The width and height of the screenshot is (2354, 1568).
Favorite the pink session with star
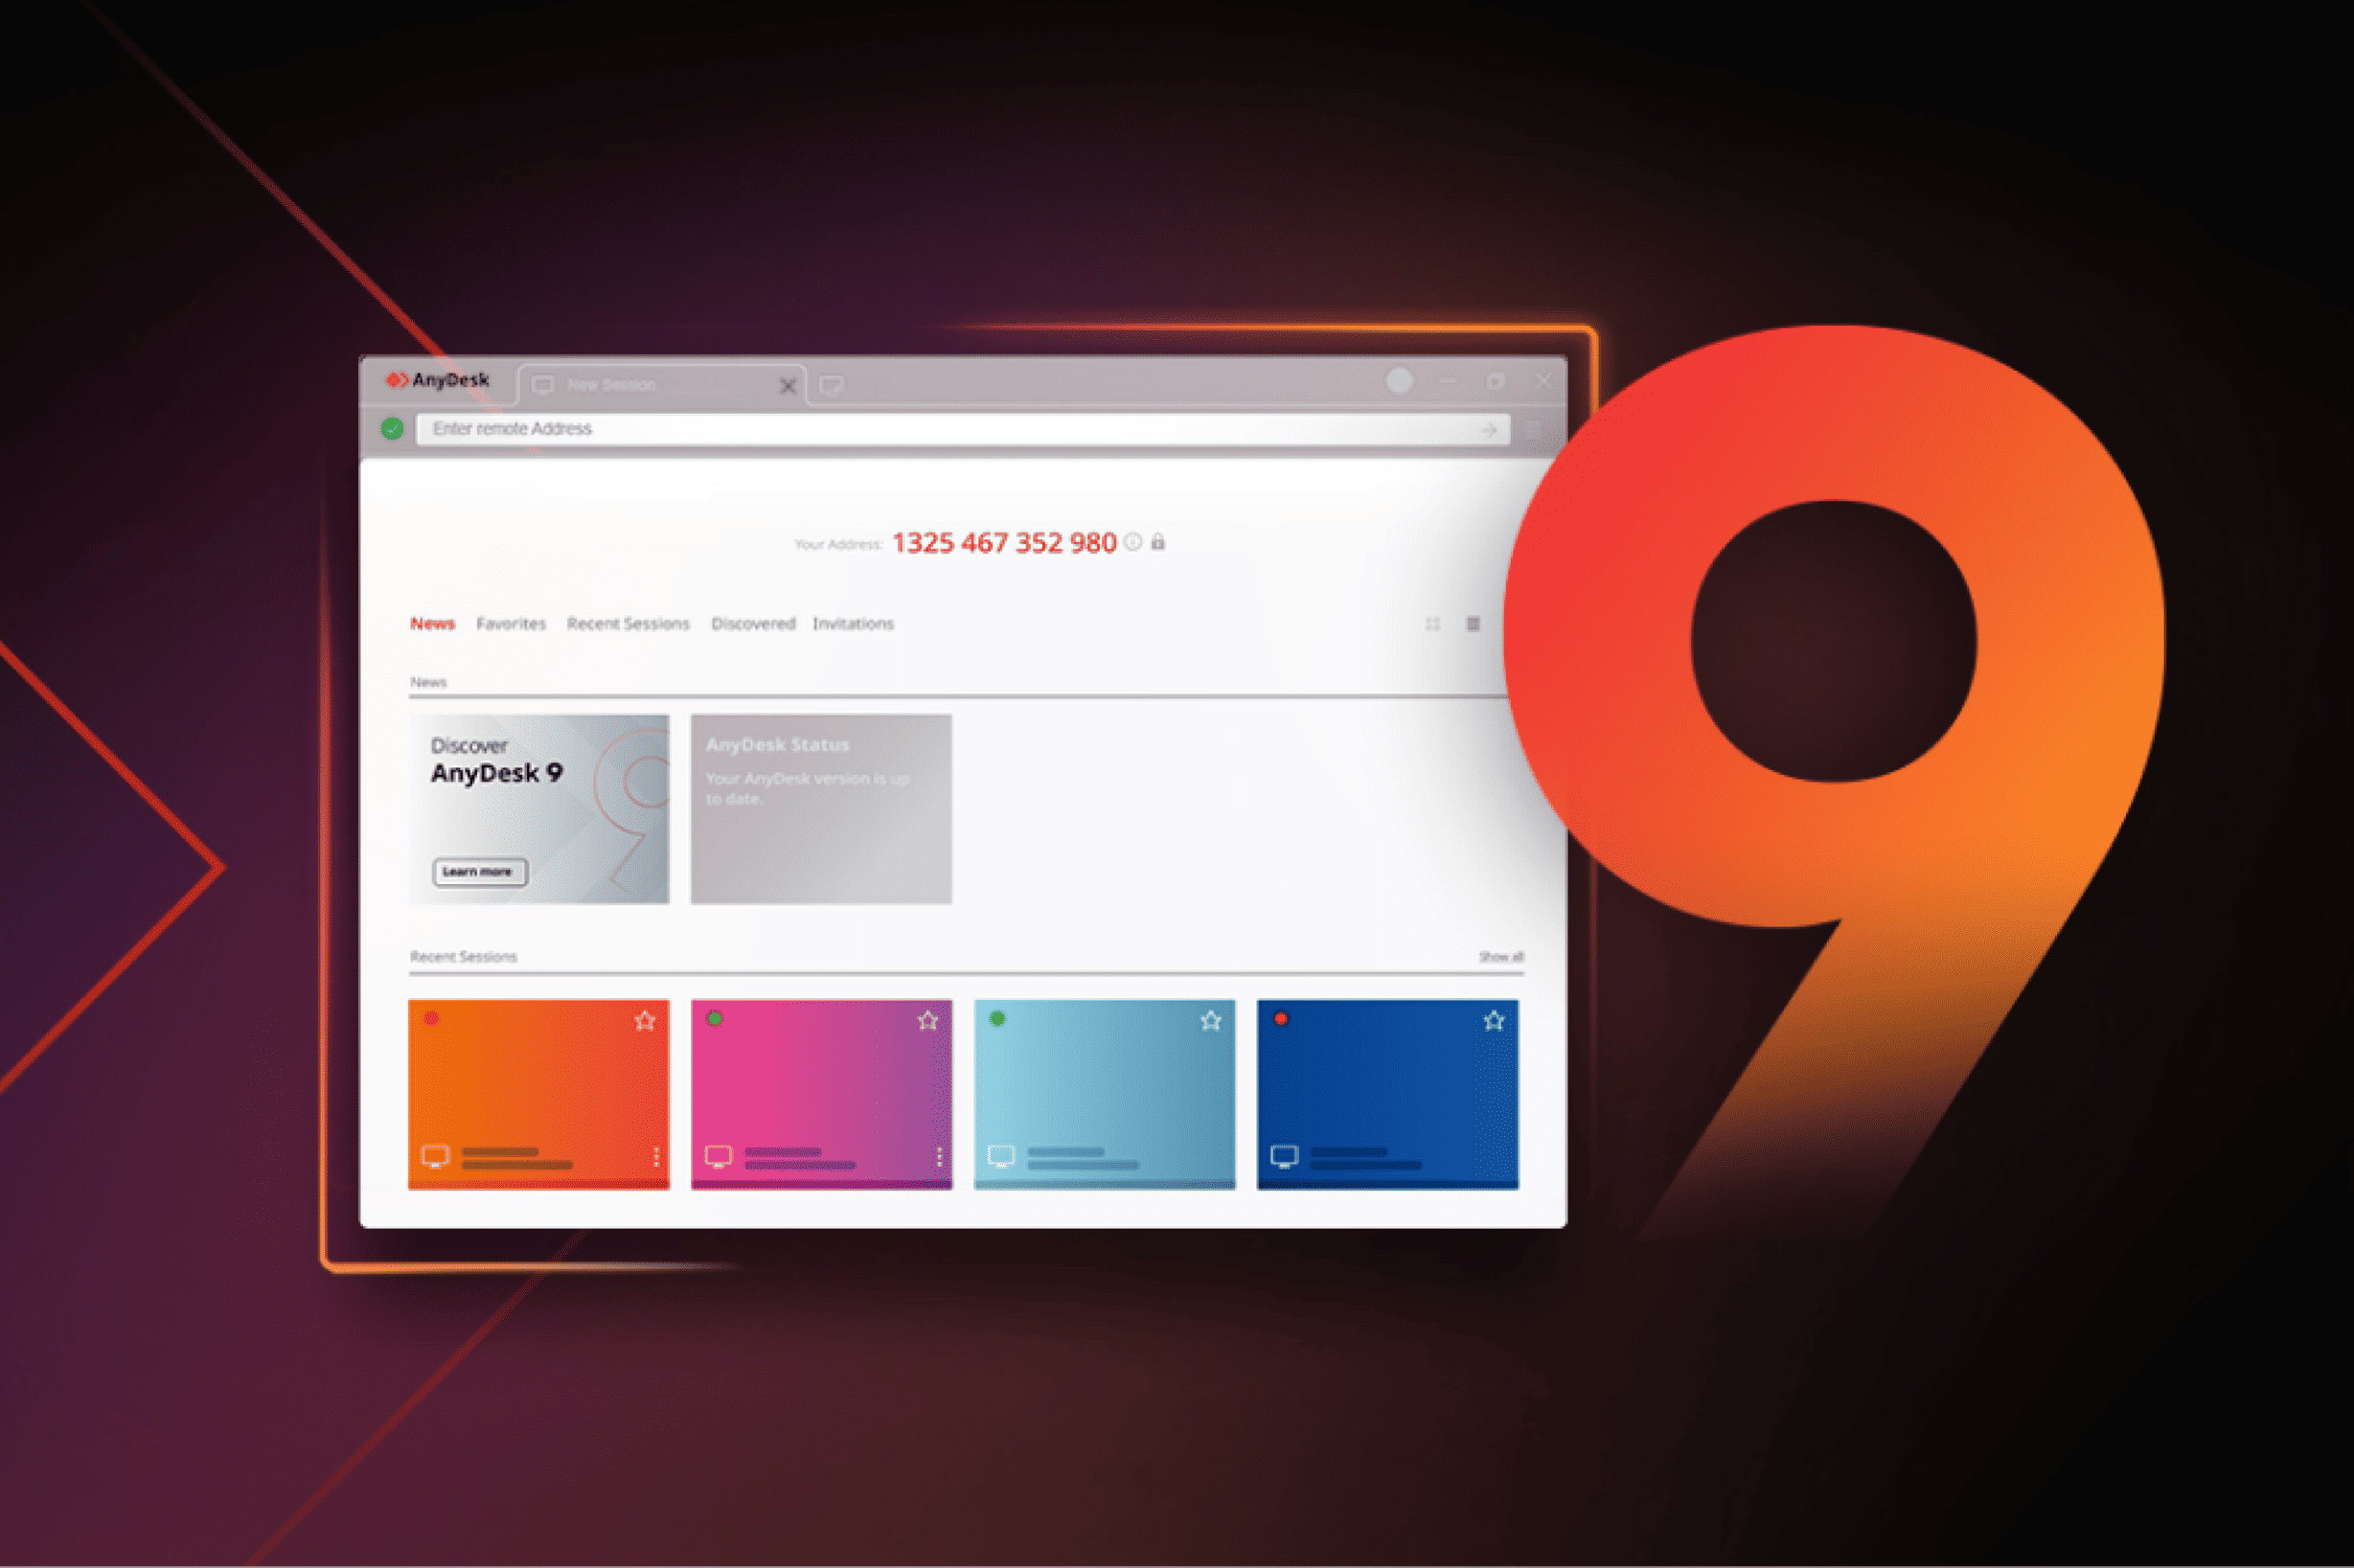tap(928, 1020)
